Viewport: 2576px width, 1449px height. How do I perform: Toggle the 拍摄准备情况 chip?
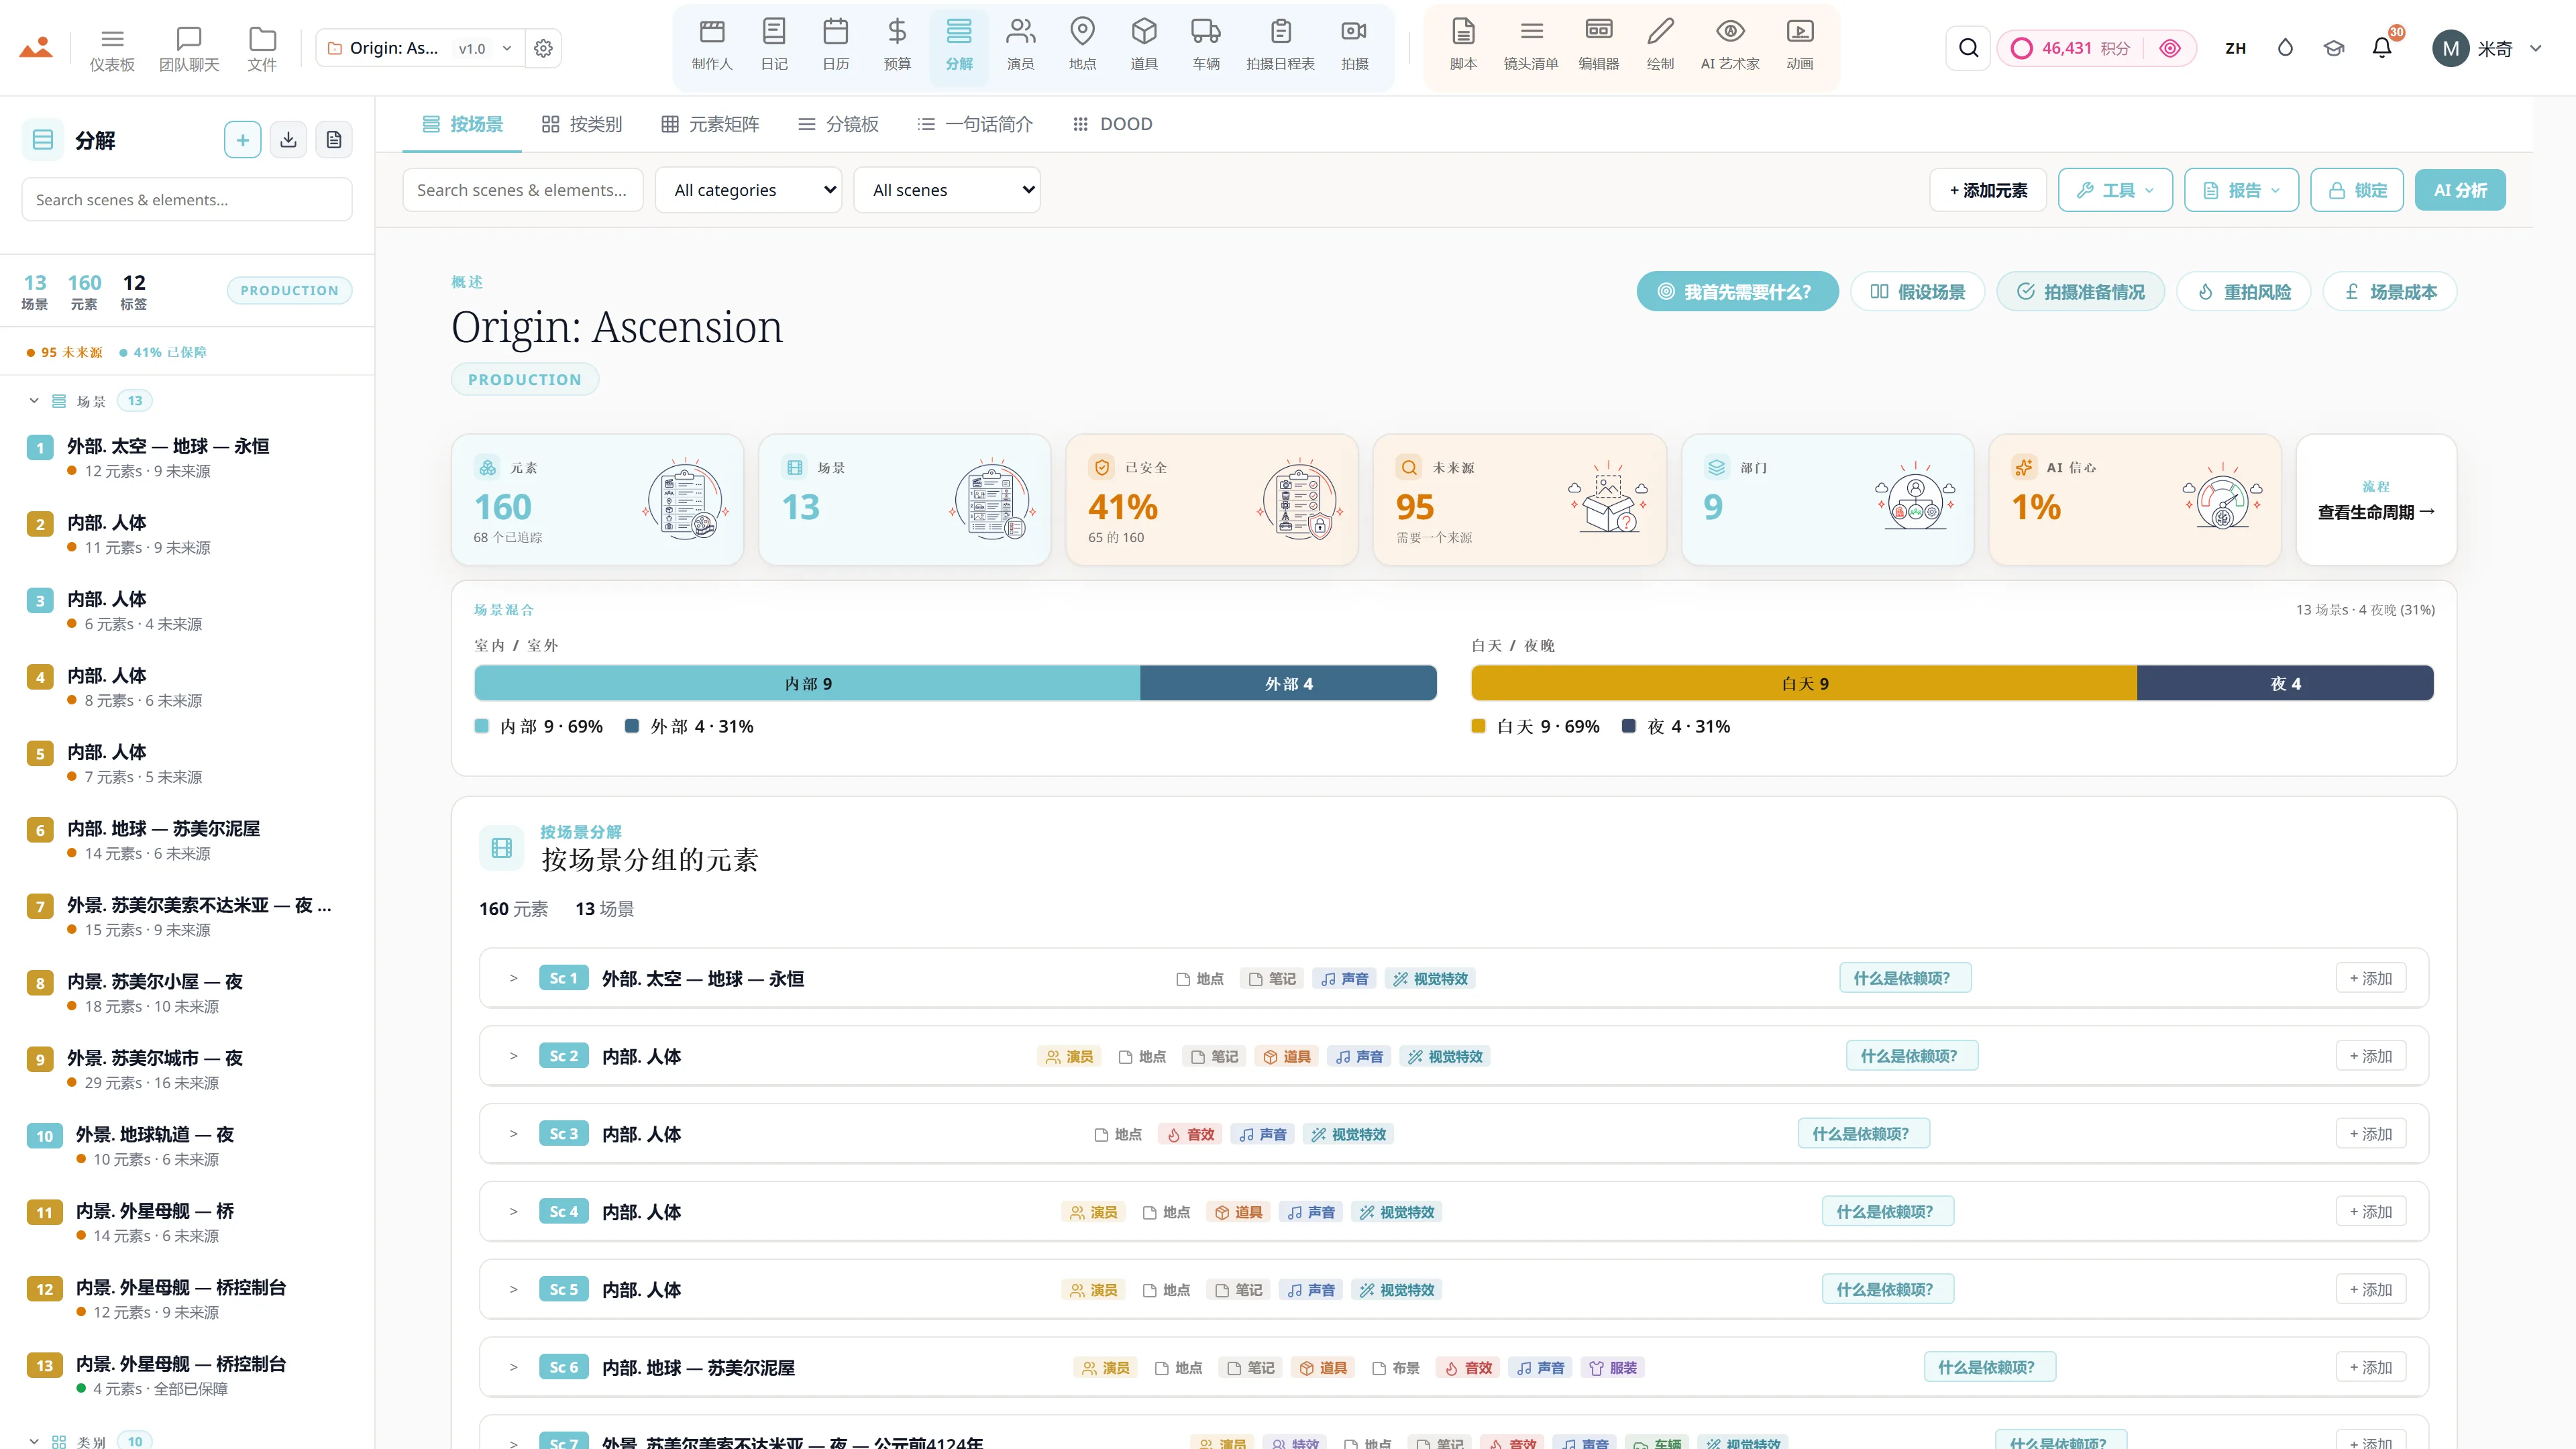2080,292
